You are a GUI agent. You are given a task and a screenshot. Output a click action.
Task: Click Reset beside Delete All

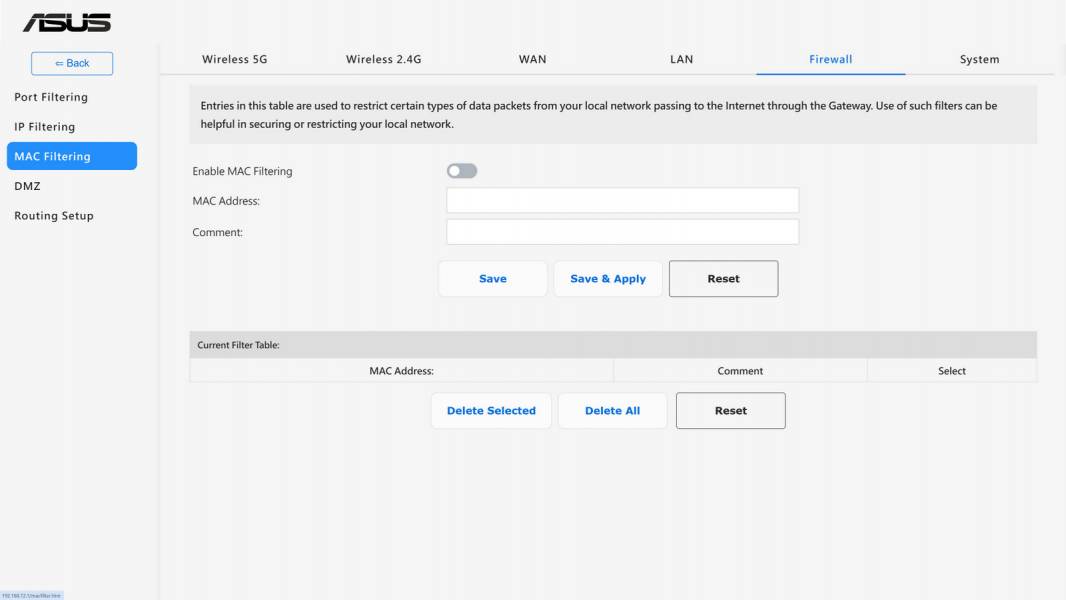click(731, 410)
